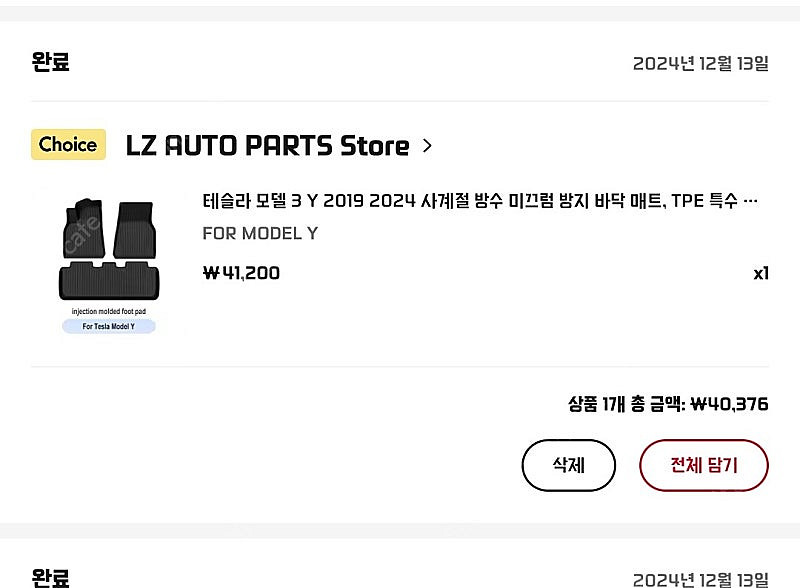Click the ₩41,200 item price
This screenshot has height=588, width=800.
point(241,273)
